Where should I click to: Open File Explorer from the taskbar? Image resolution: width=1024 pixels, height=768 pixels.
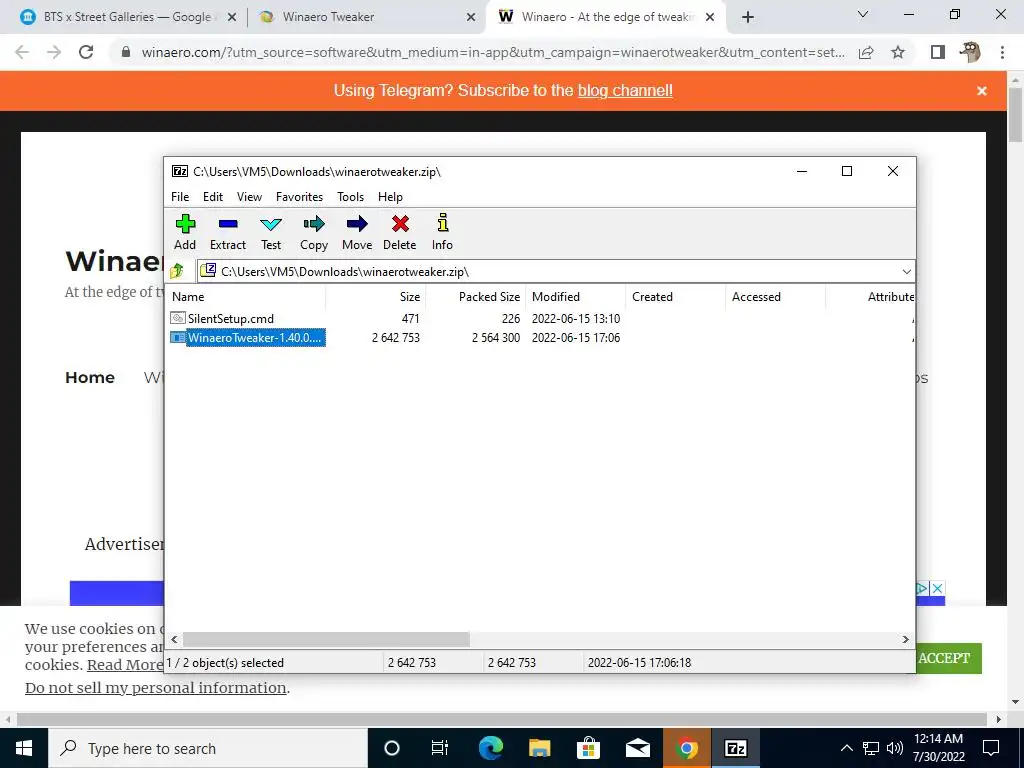tap(539, 748)
